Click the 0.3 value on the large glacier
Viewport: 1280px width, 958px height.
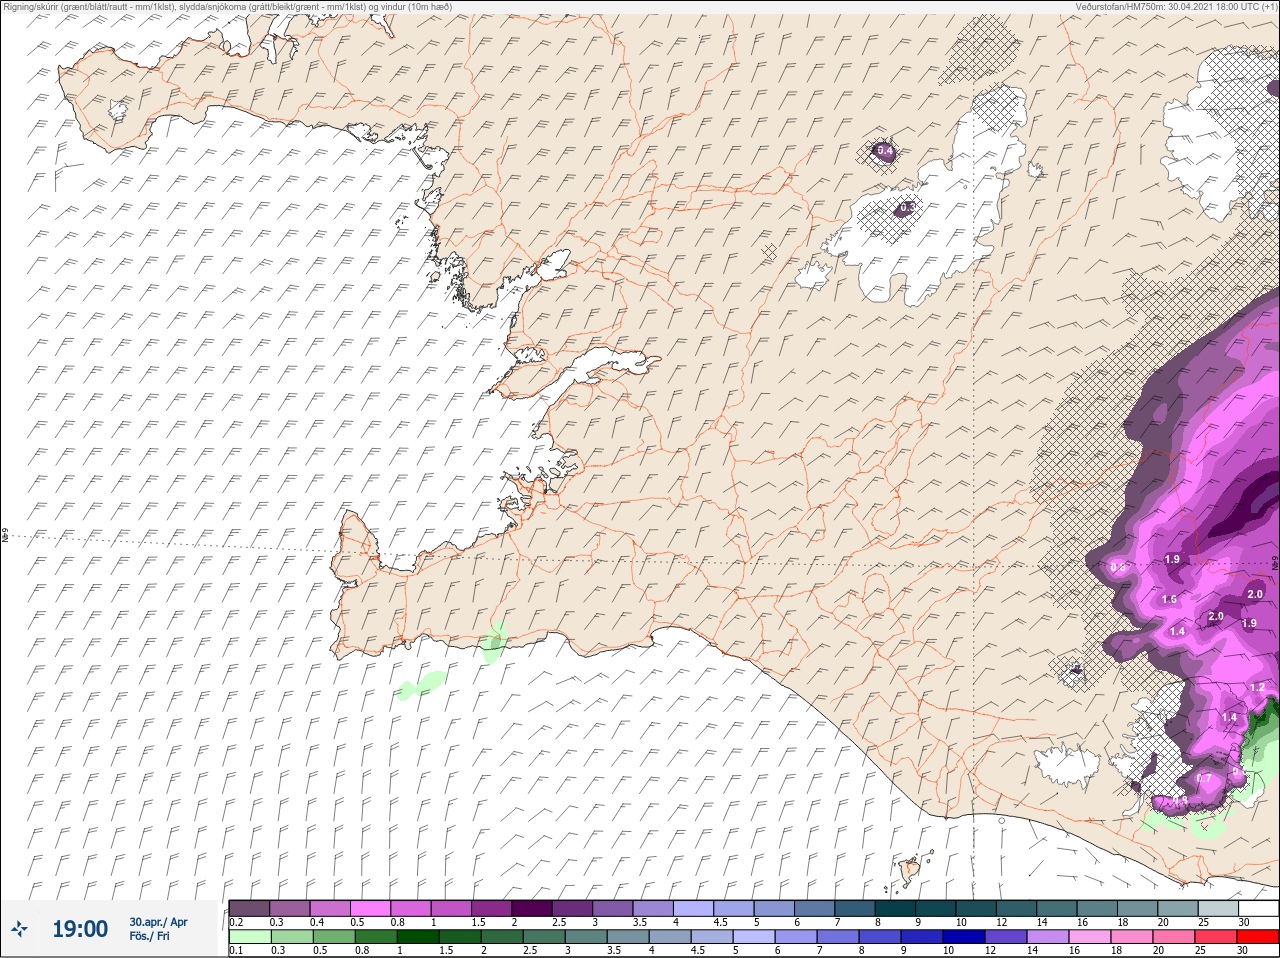[x=906, y=208]
